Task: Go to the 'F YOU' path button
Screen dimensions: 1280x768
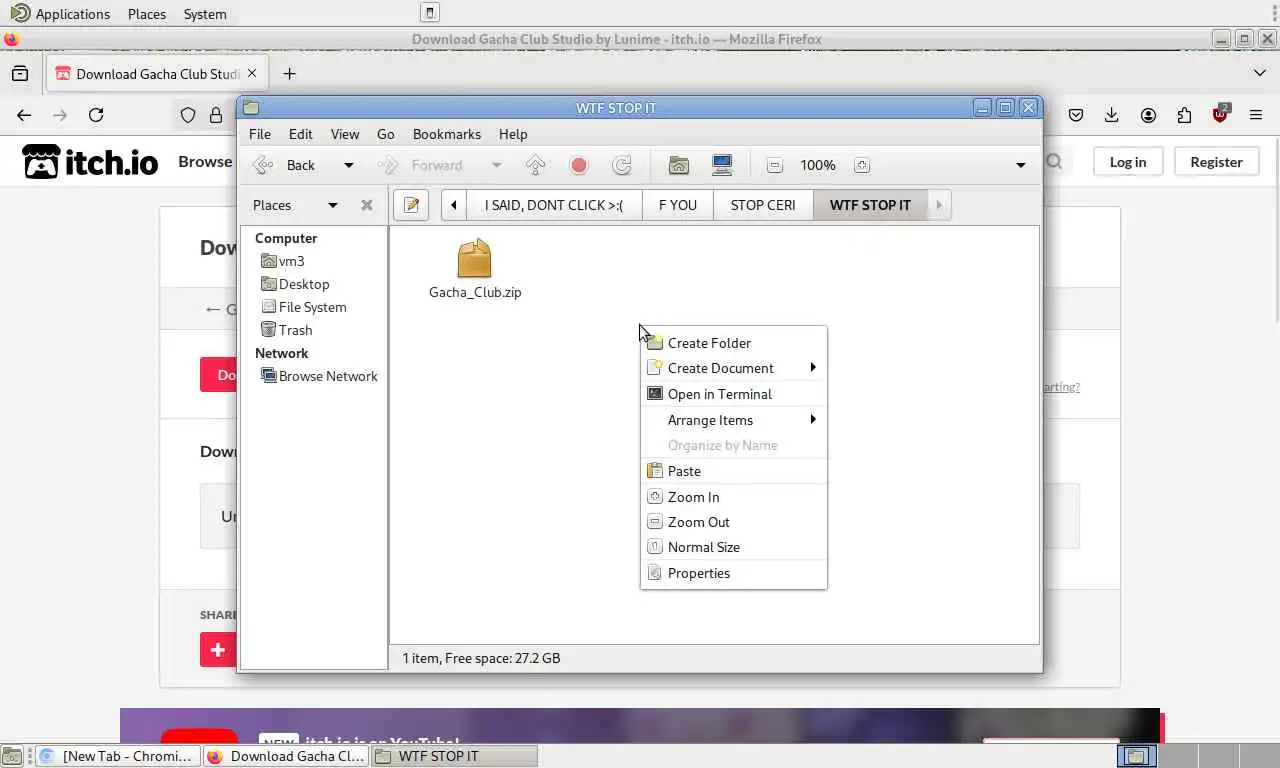Action: pyautogui.click(x=678, y=205)
